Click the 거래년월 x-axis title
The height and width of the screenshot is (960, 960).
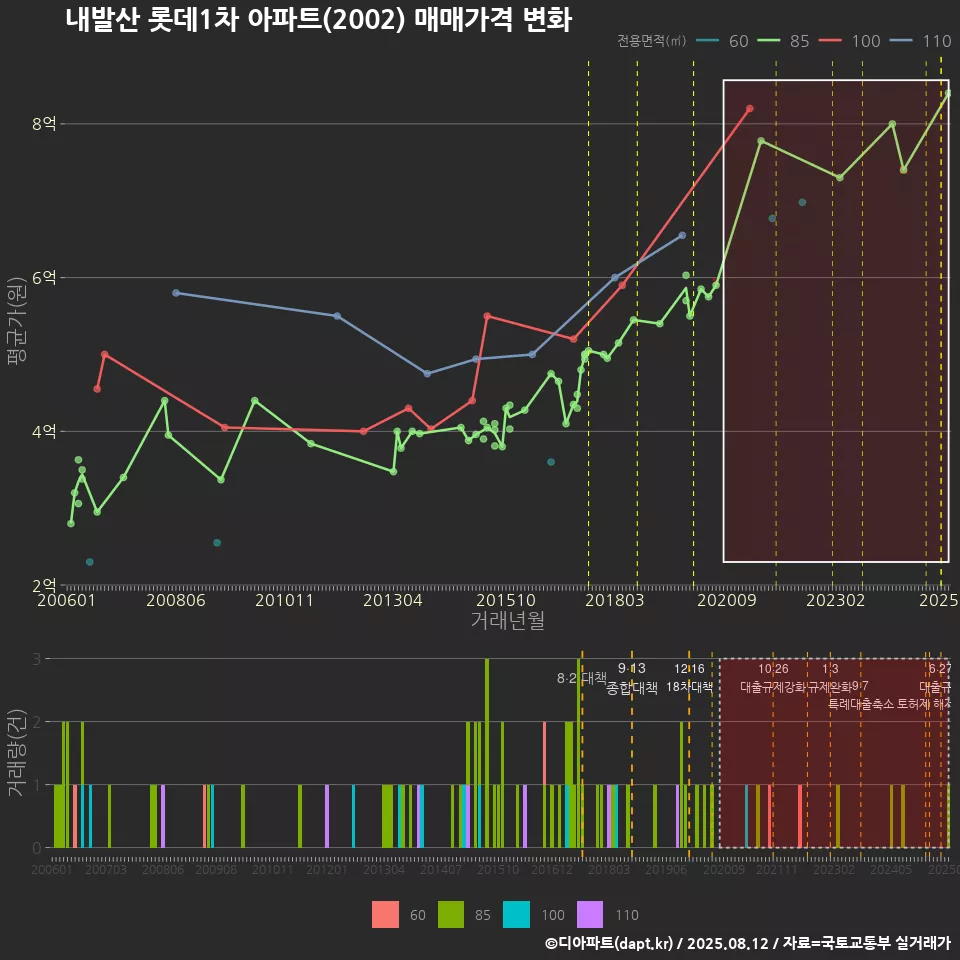click(x=508, y=620)
